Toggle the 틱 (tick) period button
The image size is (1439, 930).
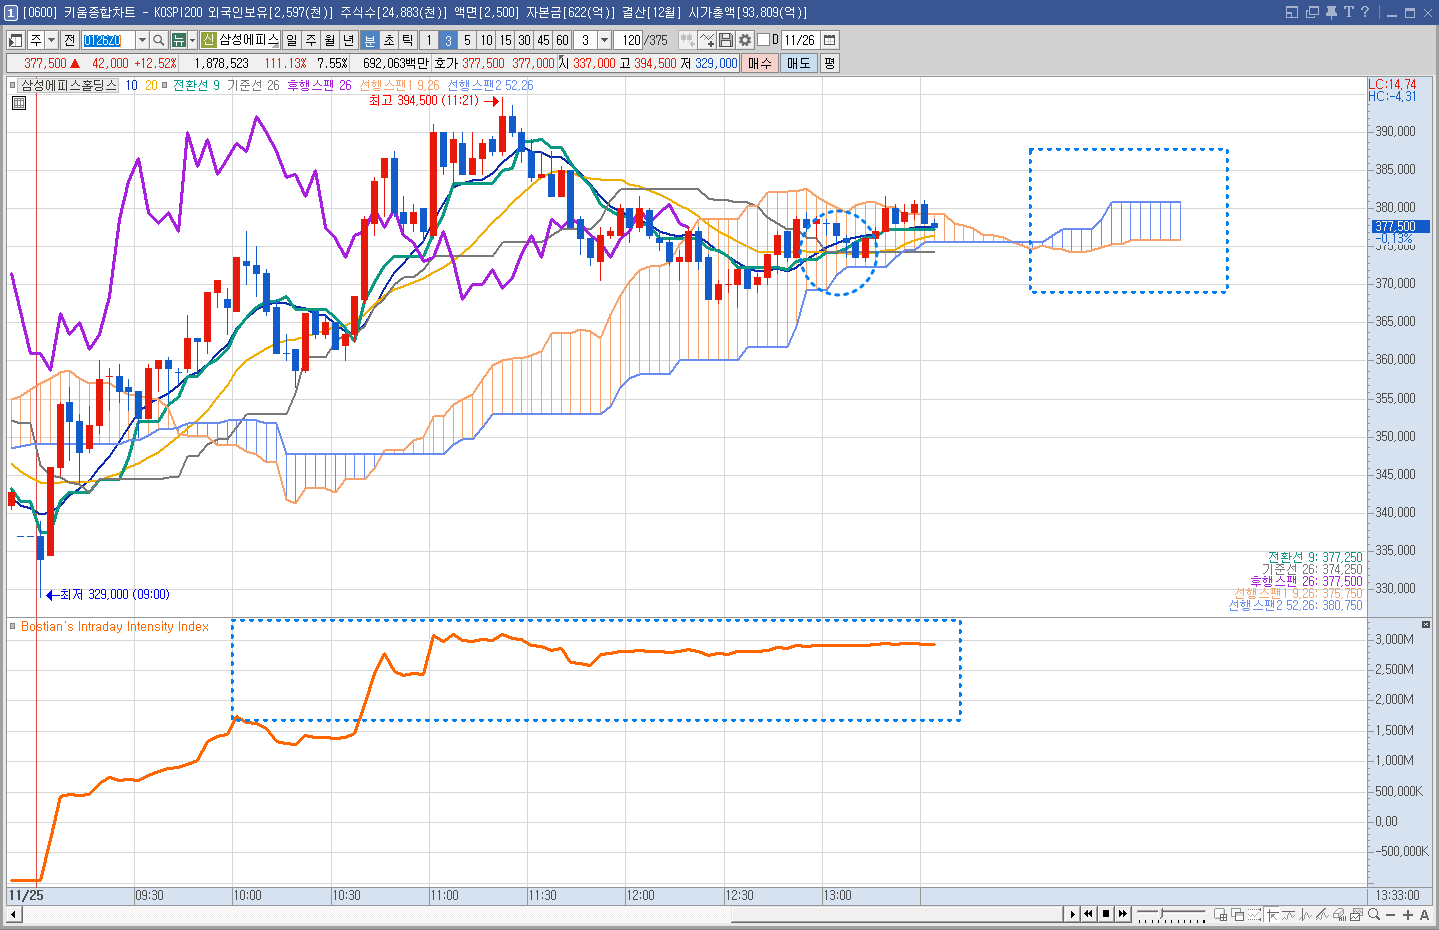[407, 40]
